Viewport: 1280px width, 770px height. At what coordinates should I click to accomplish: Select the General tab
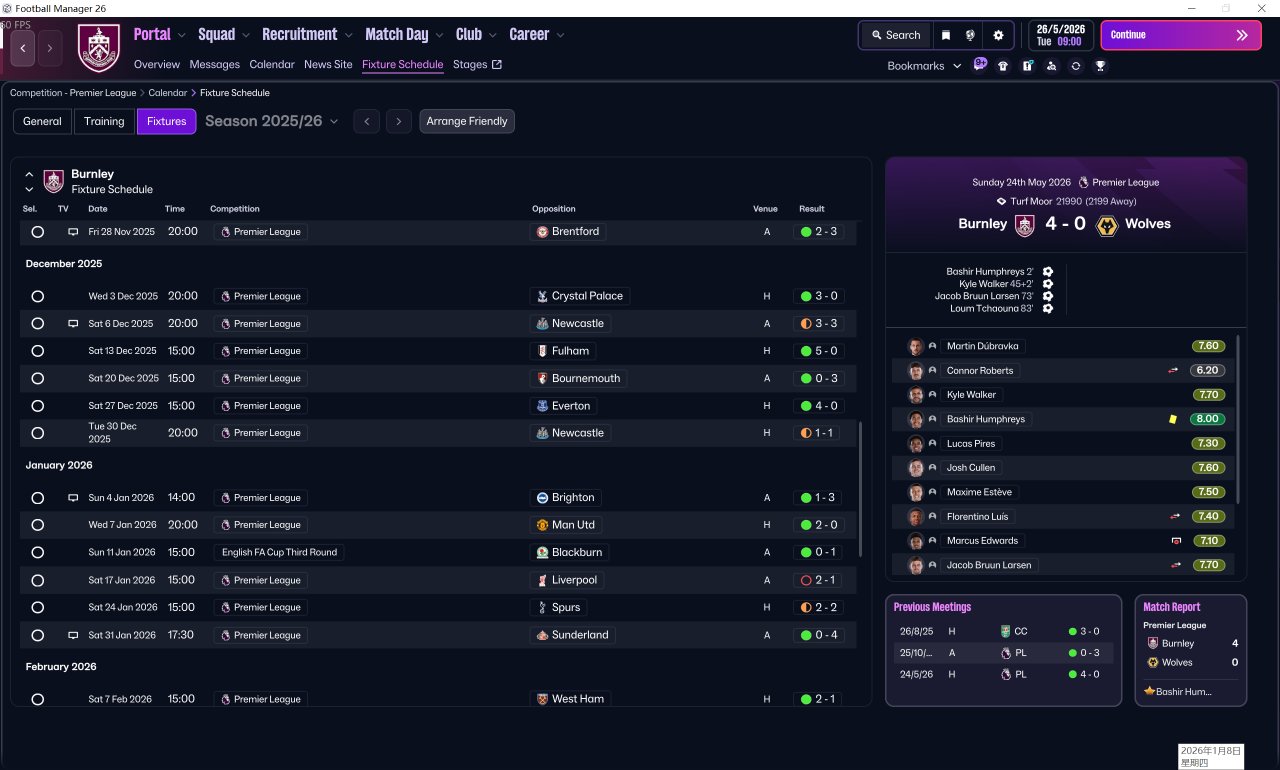[42, 122]
